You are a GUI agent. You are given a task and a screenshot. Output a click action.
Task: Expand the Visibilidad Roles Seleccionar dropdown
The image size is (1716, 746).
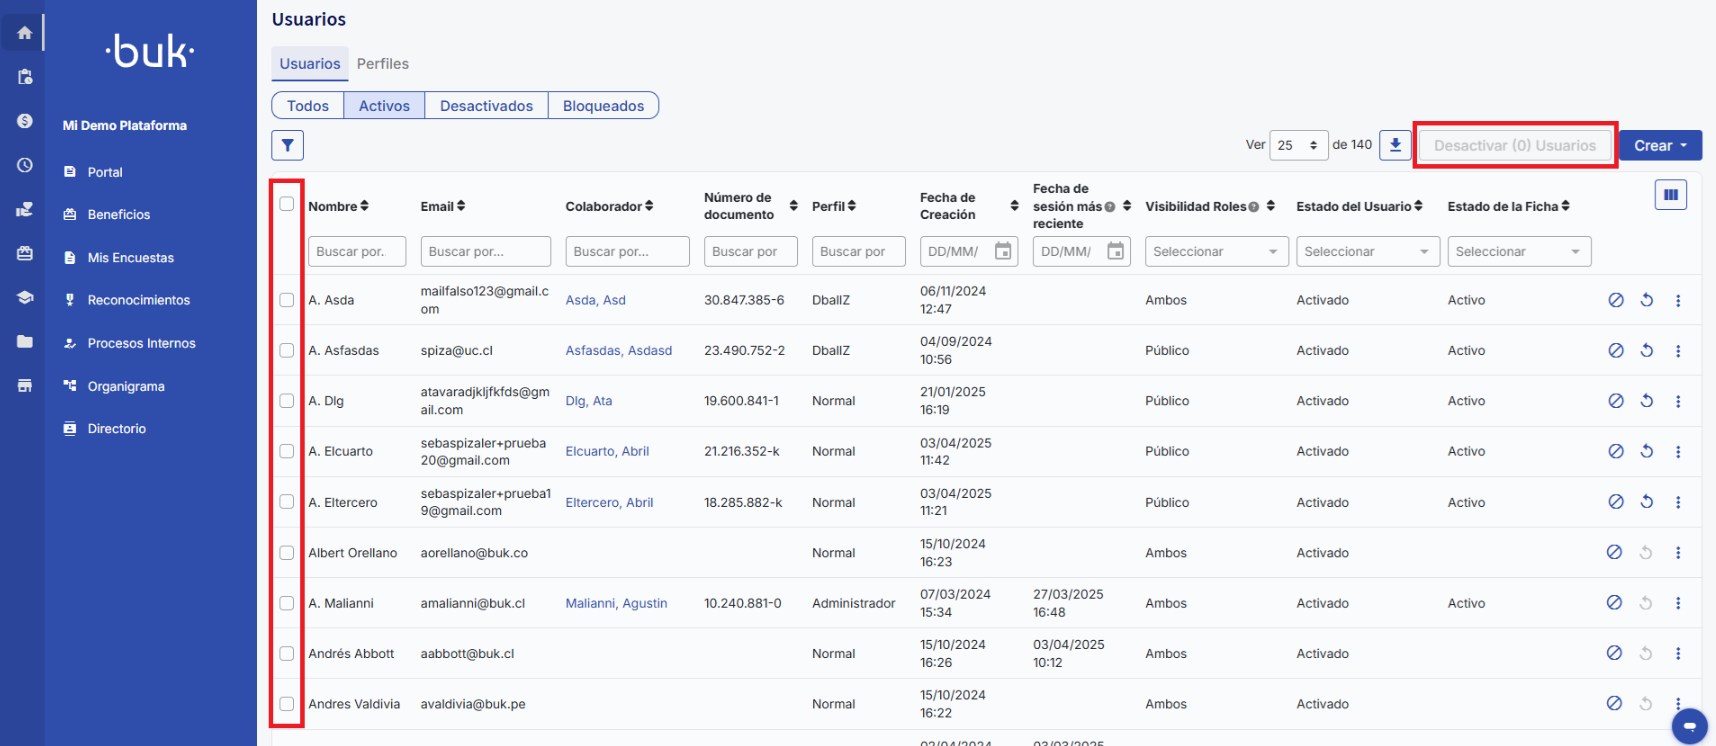pos(1214,252)
